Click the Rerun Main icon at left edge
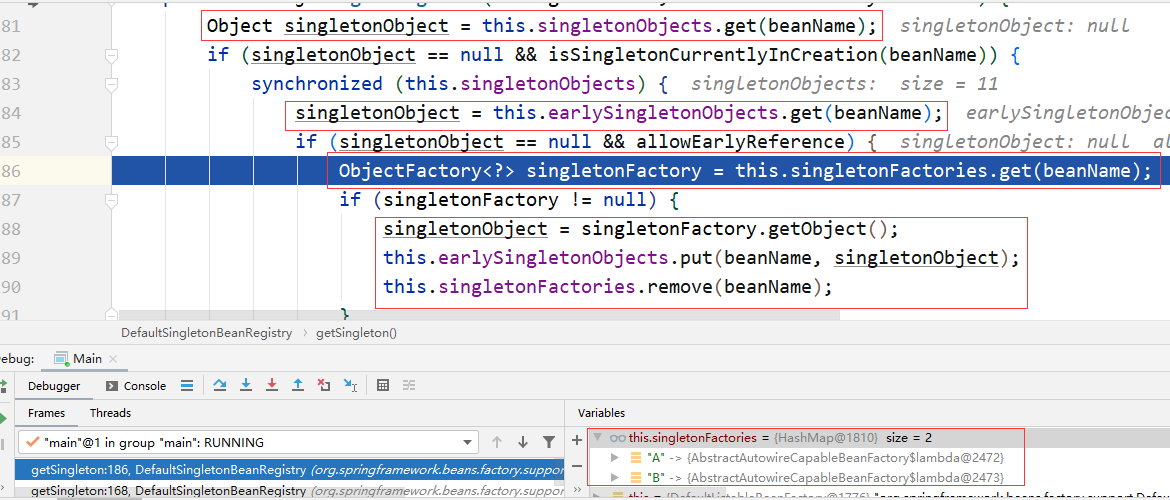 (3, 387)
